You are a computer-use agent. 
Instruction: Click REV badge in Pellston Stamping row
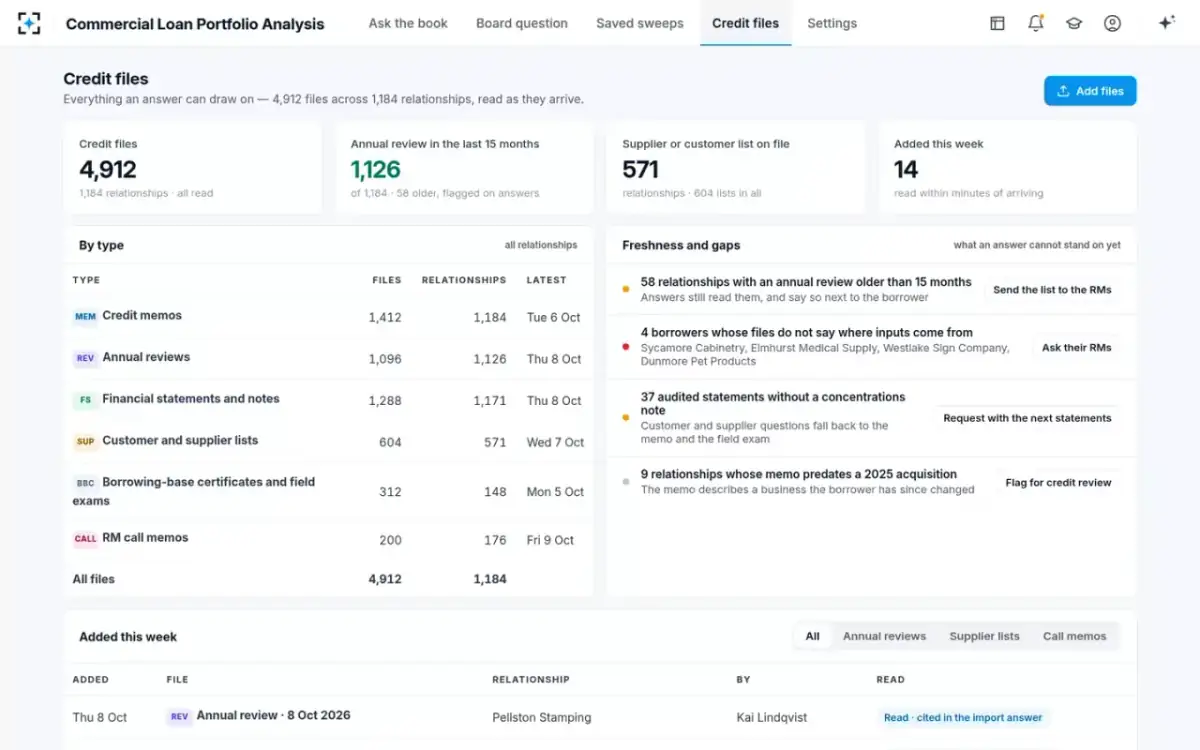coord(180,716)
